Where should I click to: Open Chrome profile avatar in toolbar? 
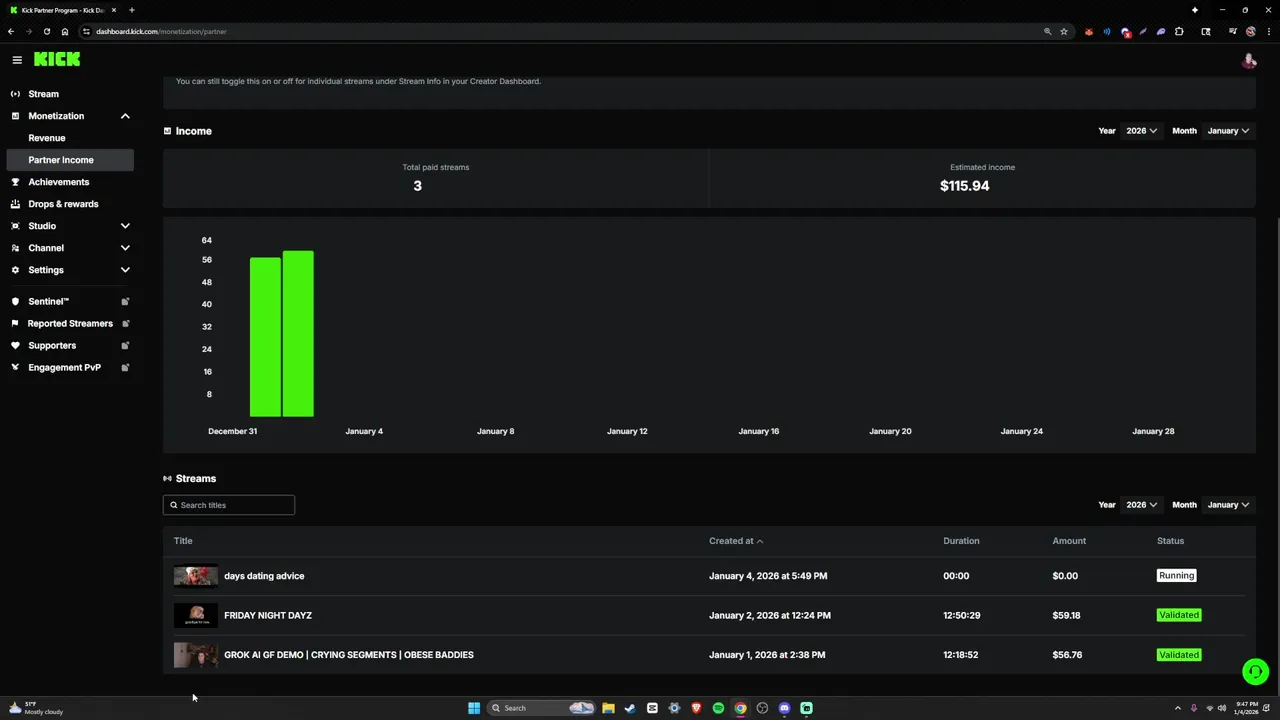[x=1251, y=31]
